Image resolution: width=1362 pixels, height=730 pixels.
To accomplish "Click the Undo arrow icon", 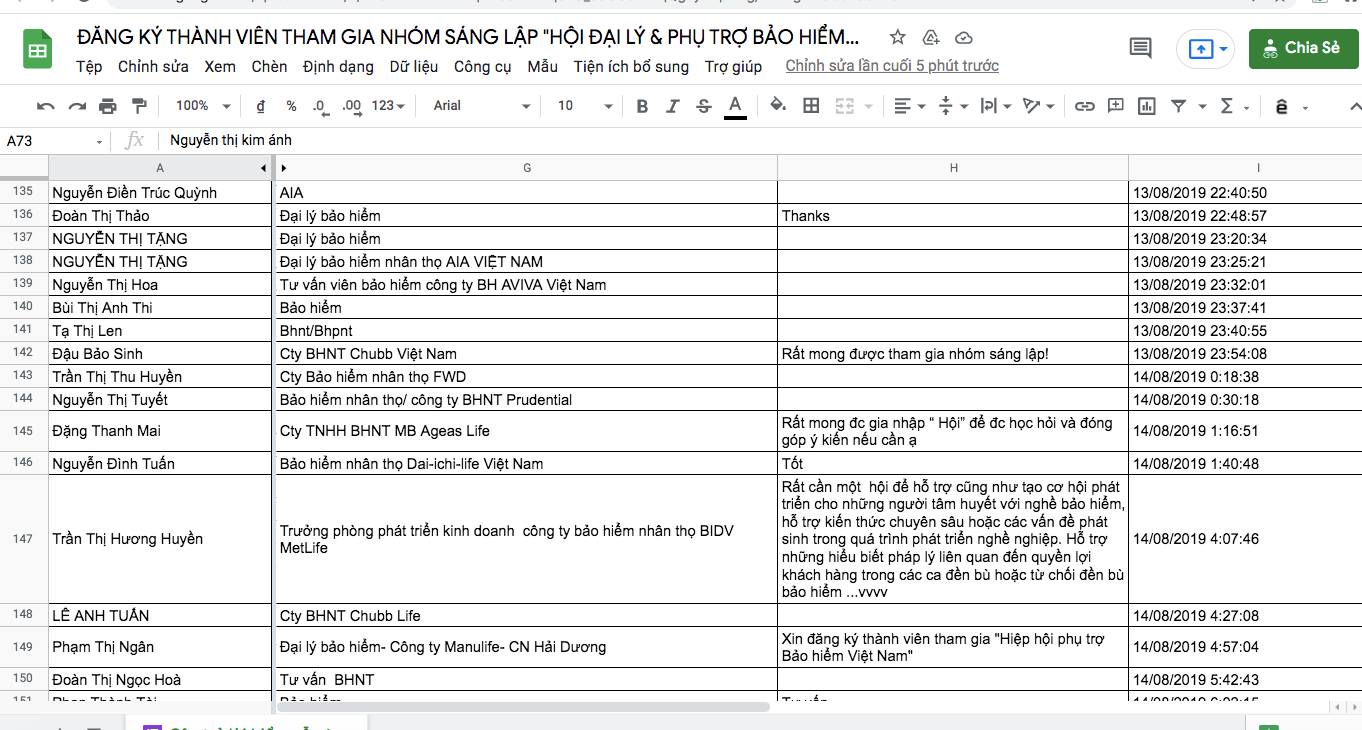I will (x=46, y=106).
